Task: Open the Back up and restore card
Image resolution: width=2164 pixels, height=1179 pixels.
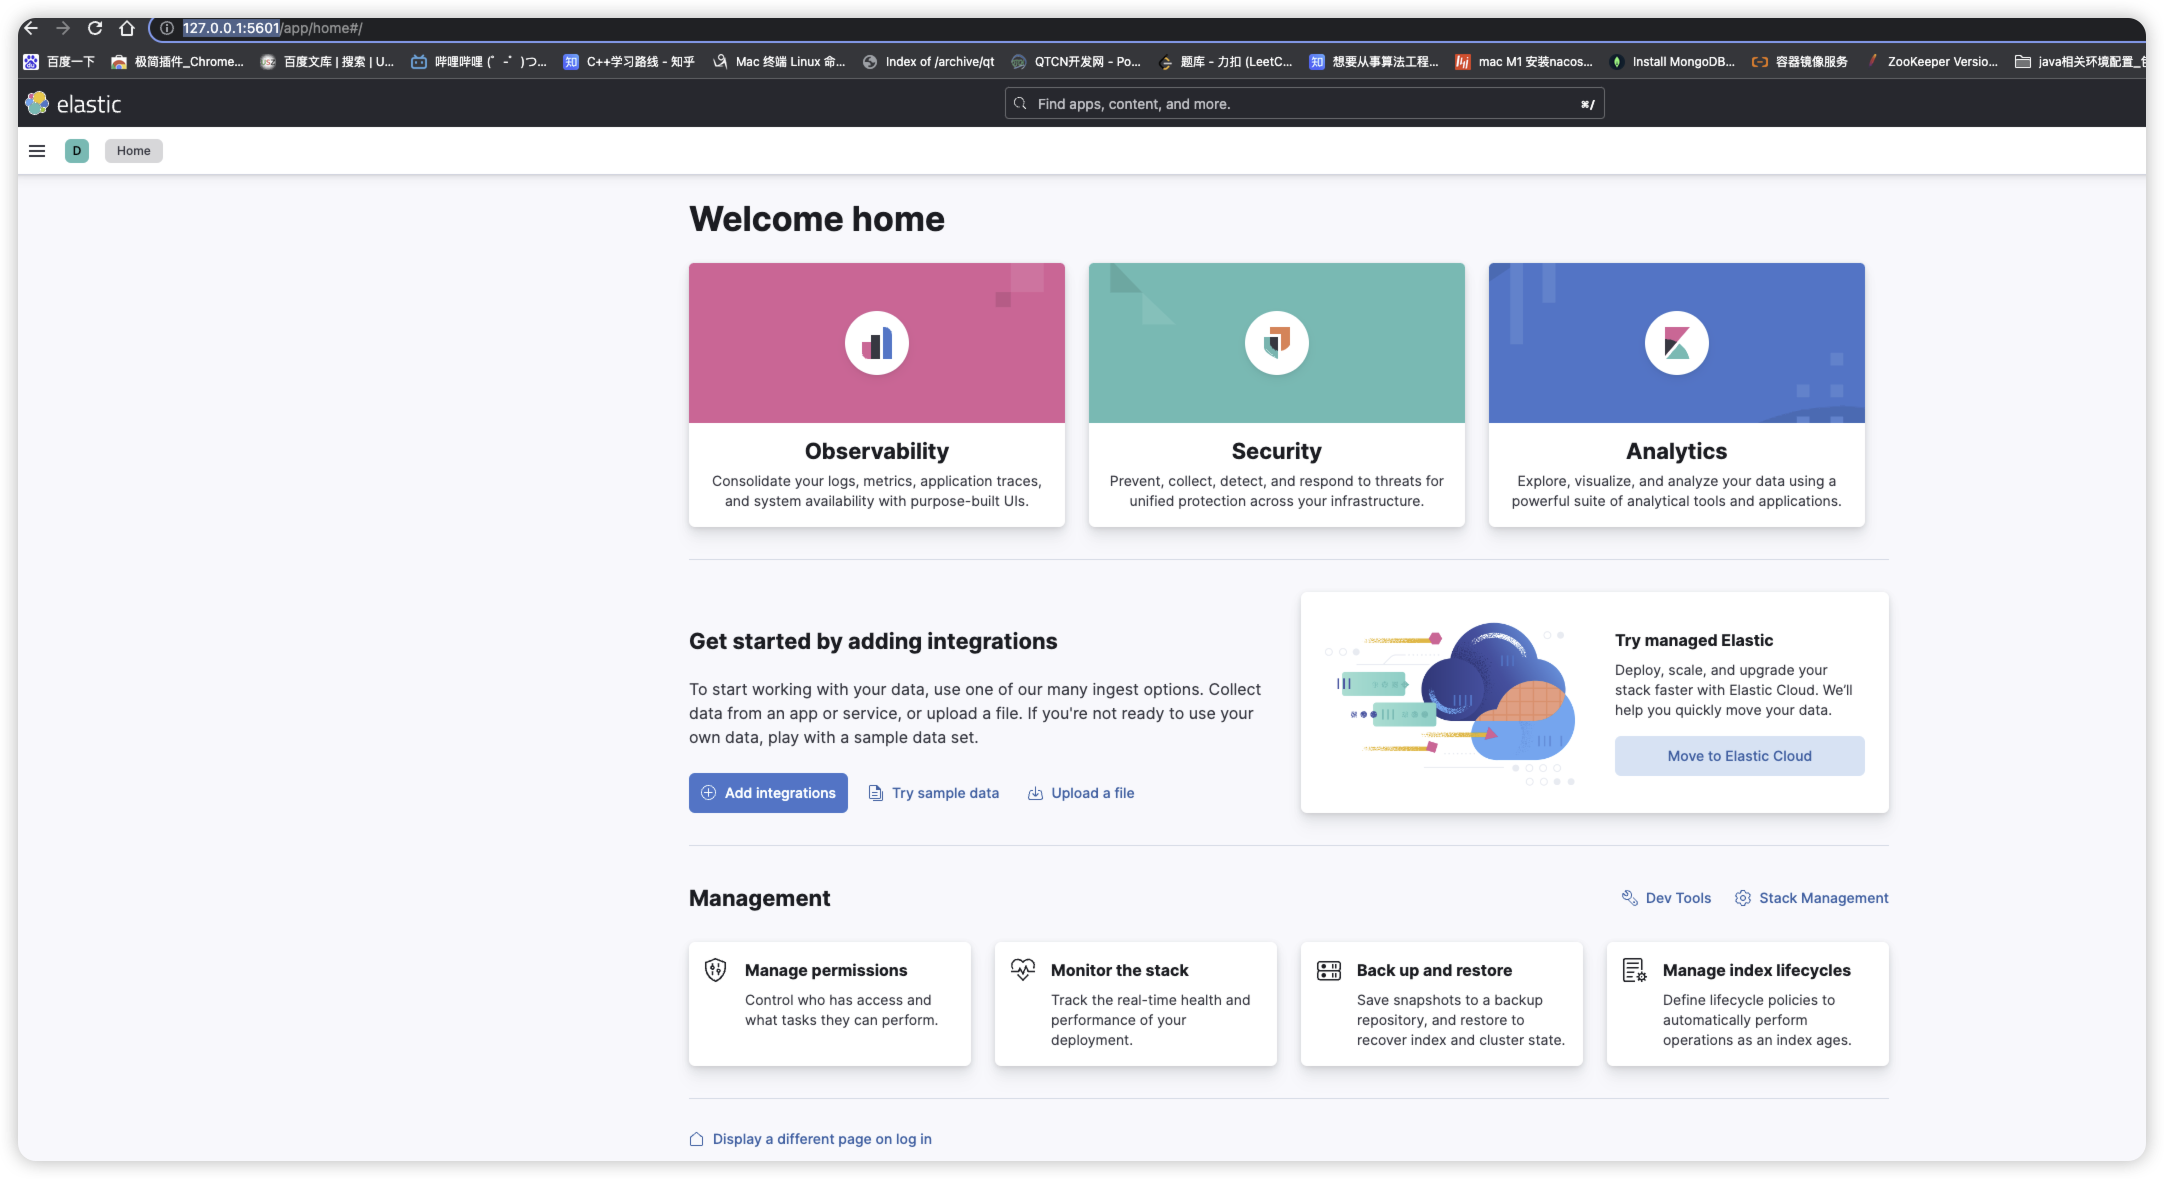Action: point(1441,1003)
